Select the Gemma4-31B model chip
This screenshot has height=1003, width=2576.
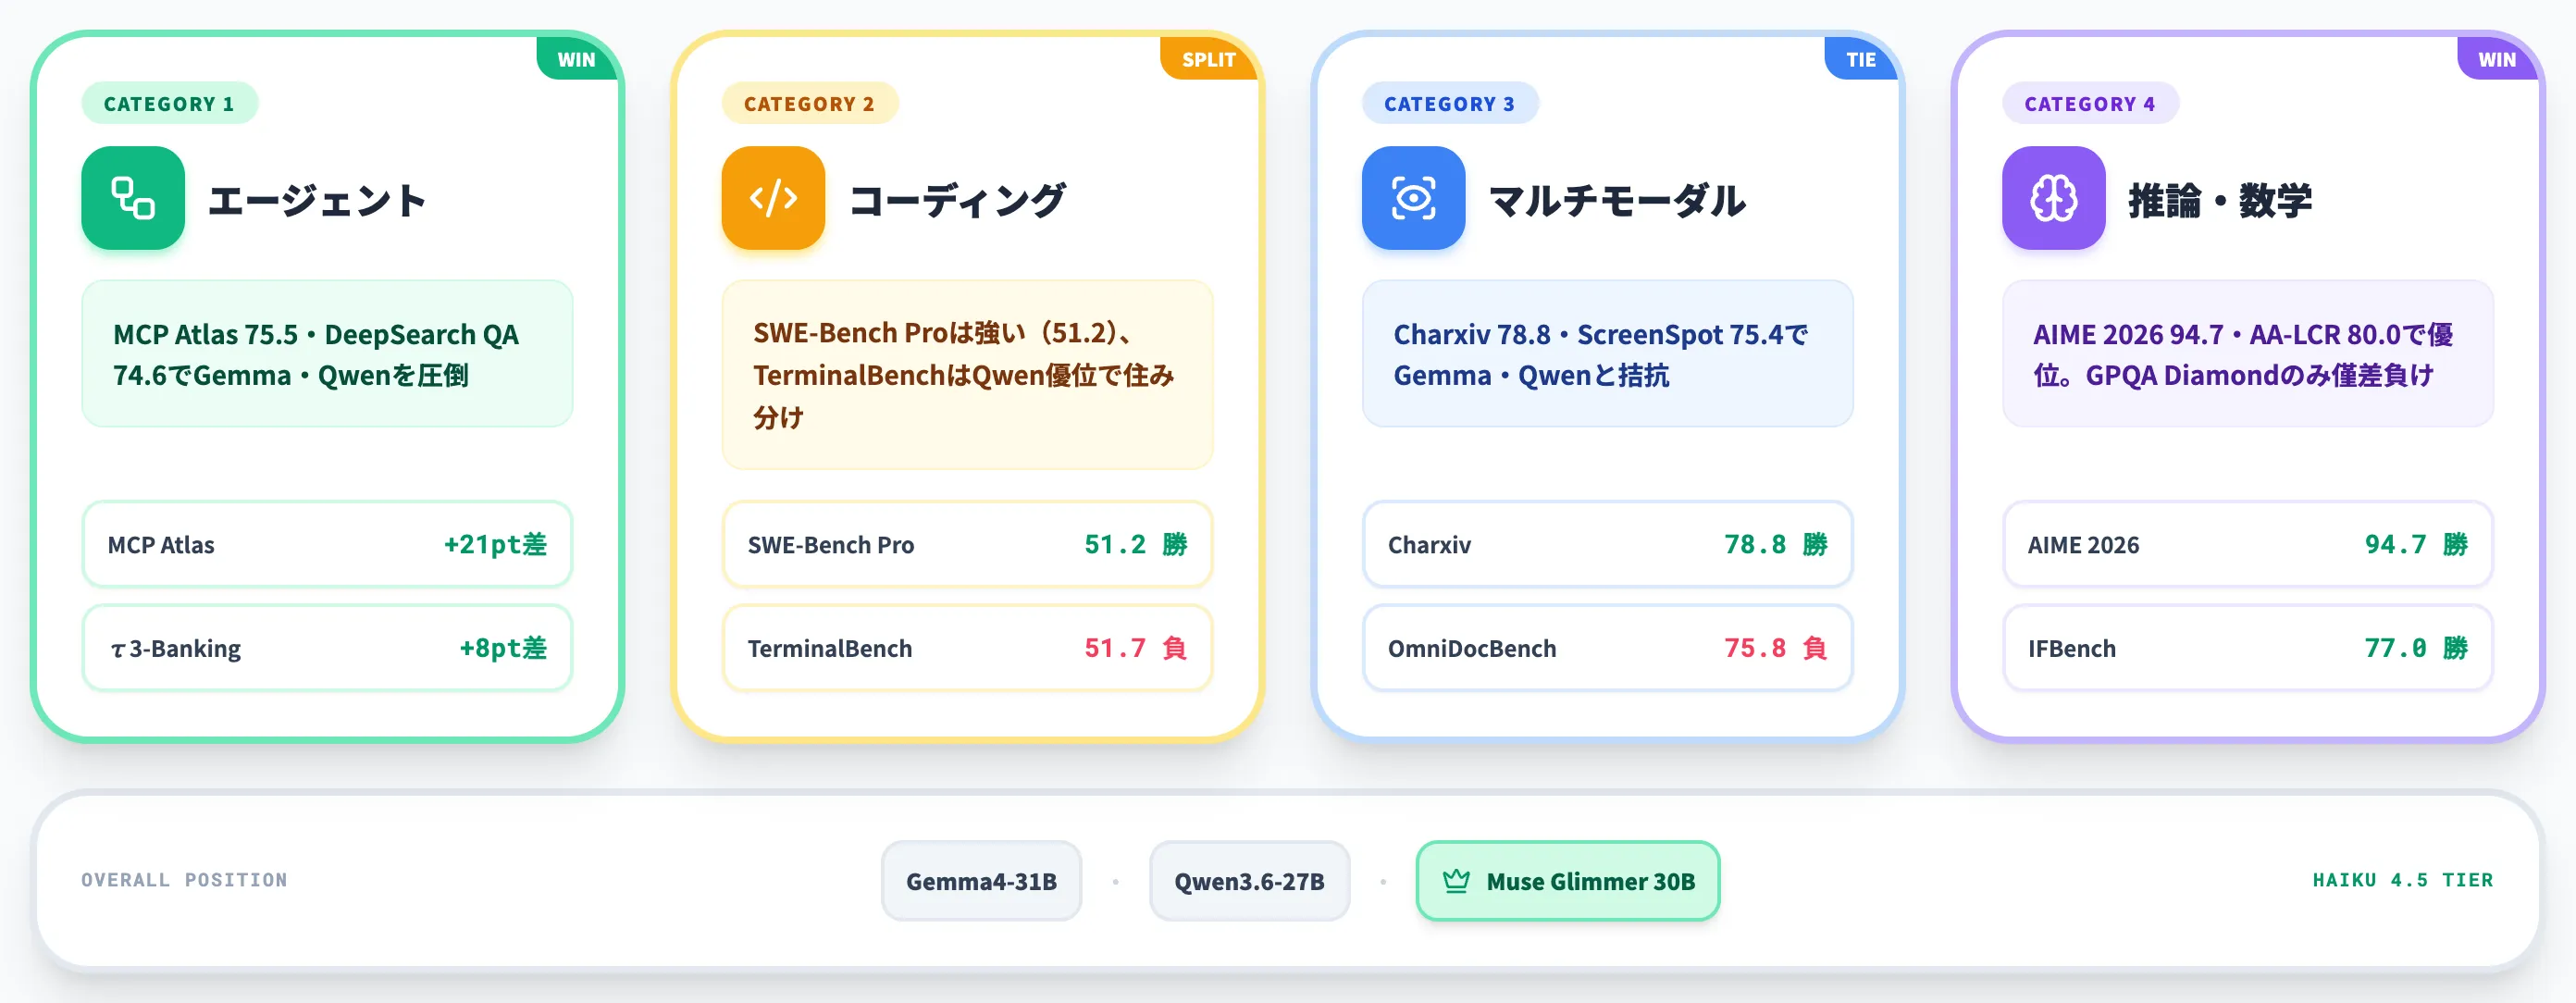tap(981, 881)
